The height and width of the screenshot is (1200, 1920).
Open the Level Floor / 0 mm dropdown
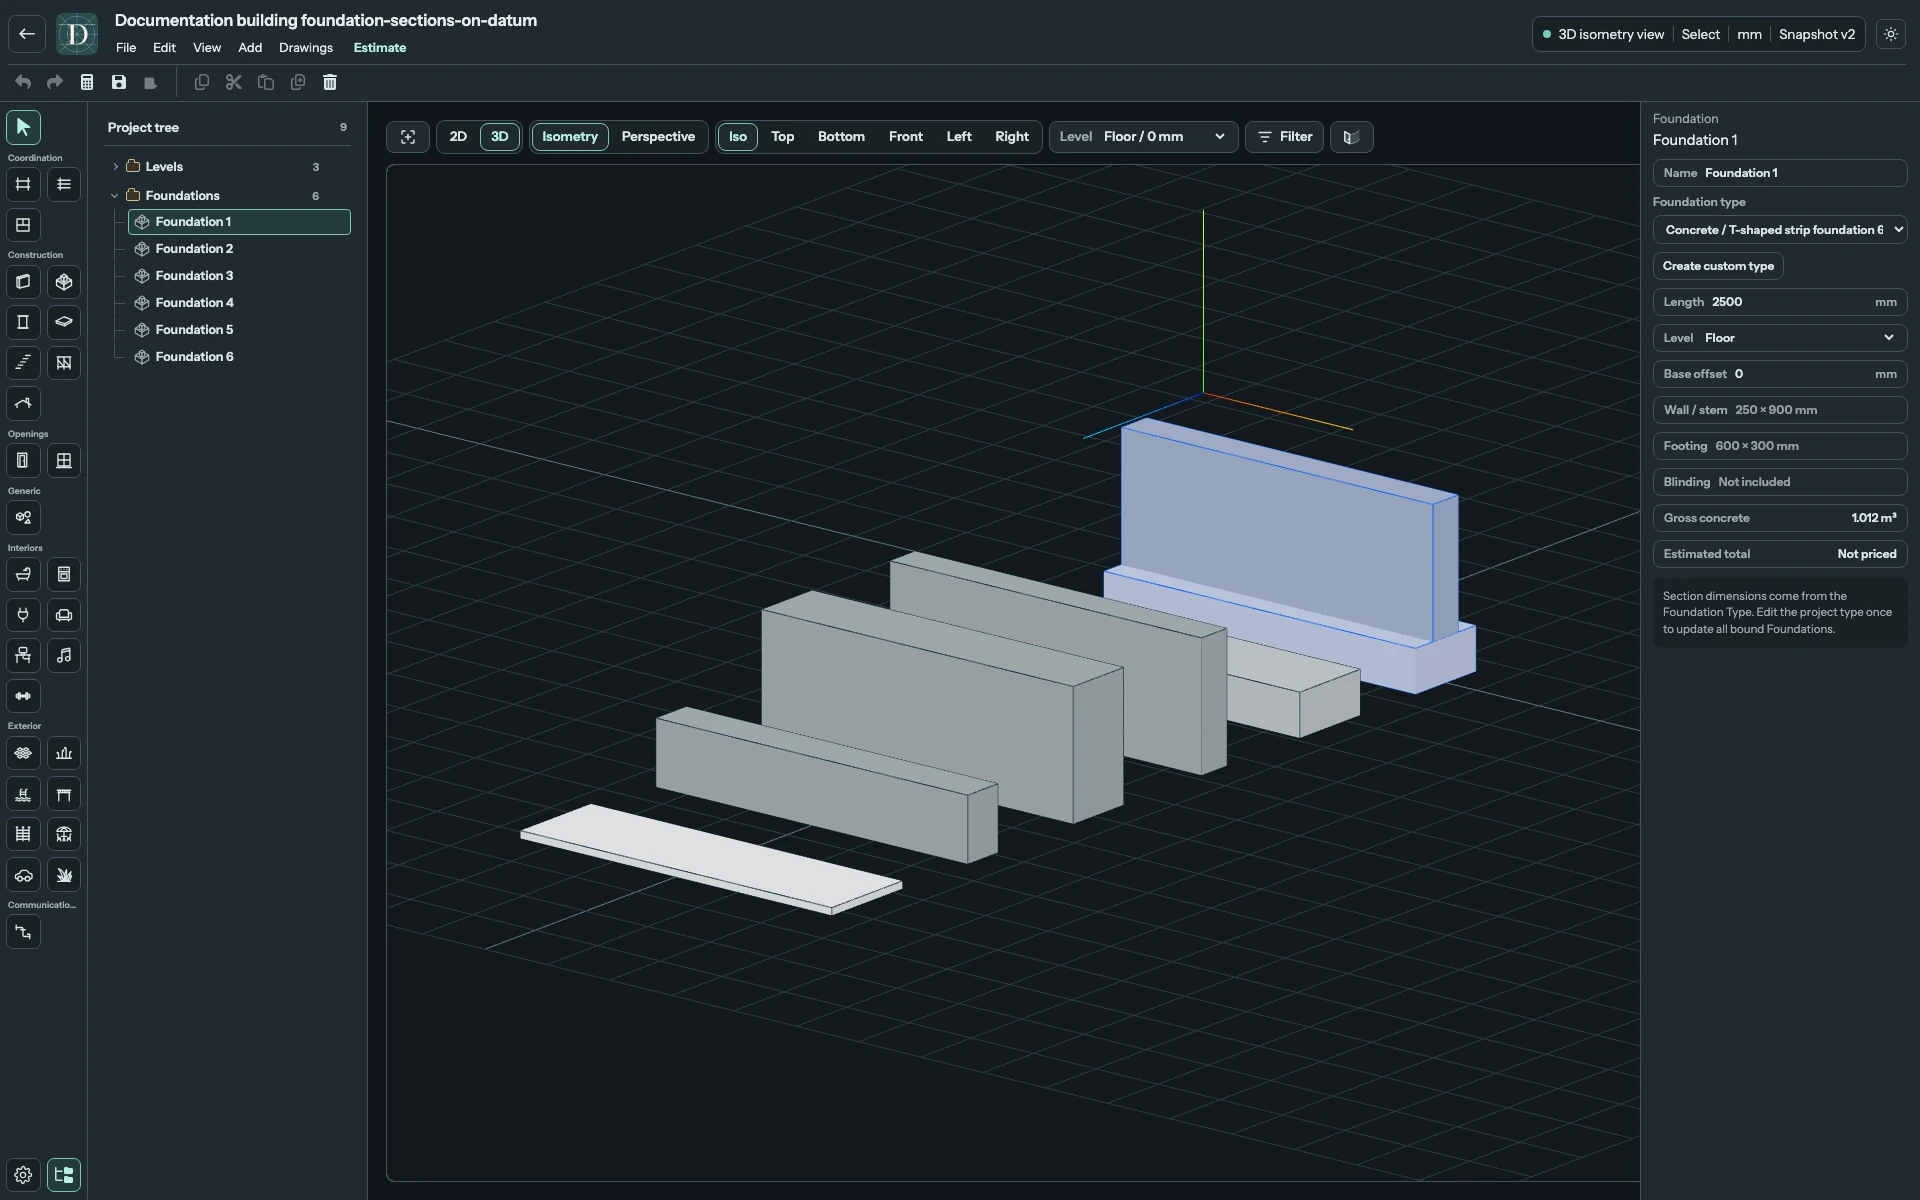coord(1143,137)
